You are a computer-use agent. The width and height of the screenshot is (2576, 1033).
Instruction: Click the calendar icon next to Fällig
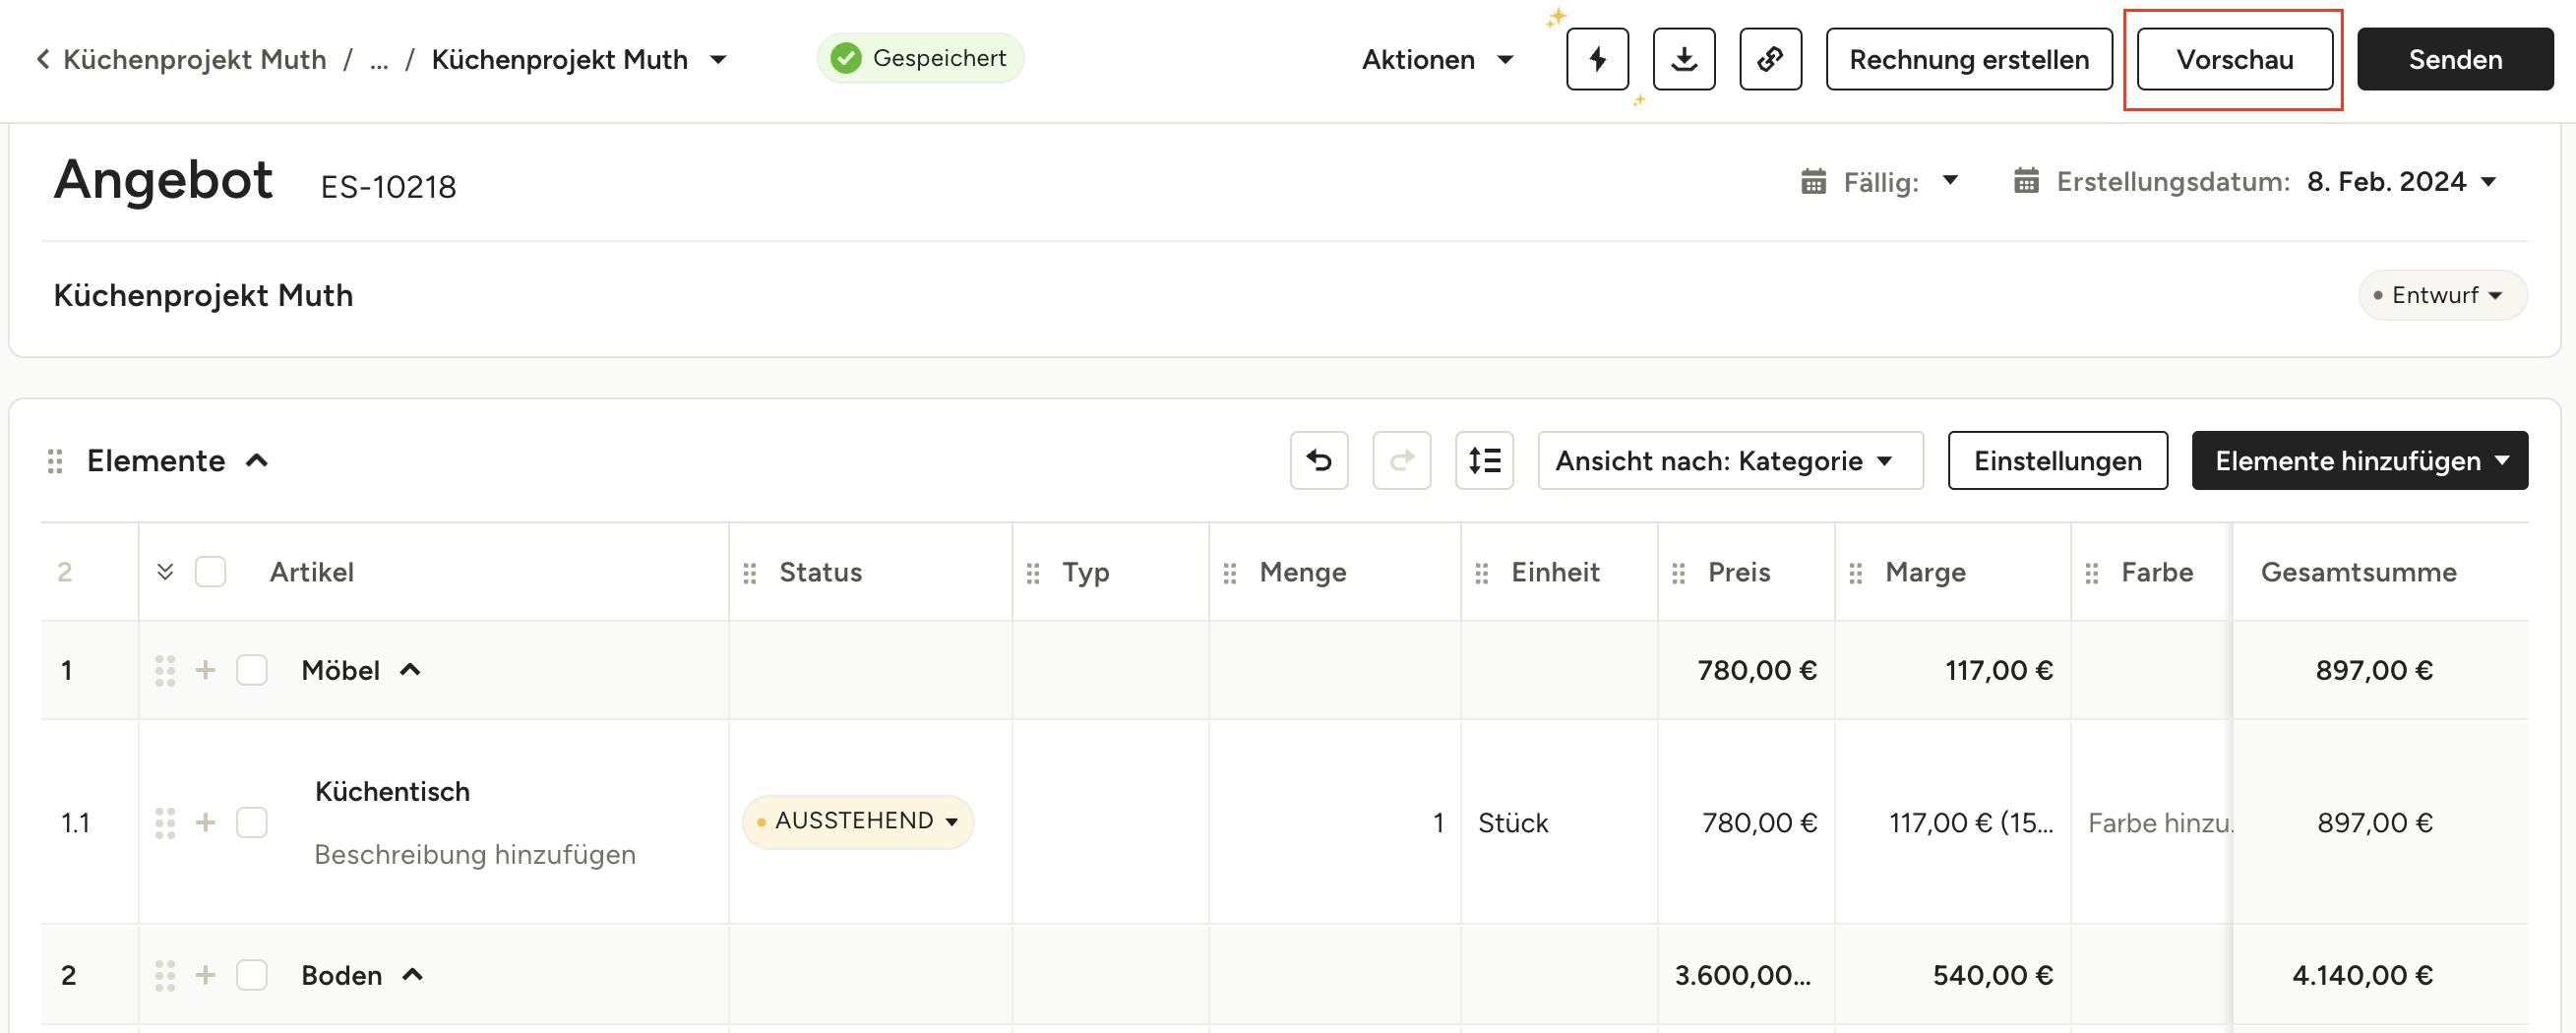pos(1813,182)
